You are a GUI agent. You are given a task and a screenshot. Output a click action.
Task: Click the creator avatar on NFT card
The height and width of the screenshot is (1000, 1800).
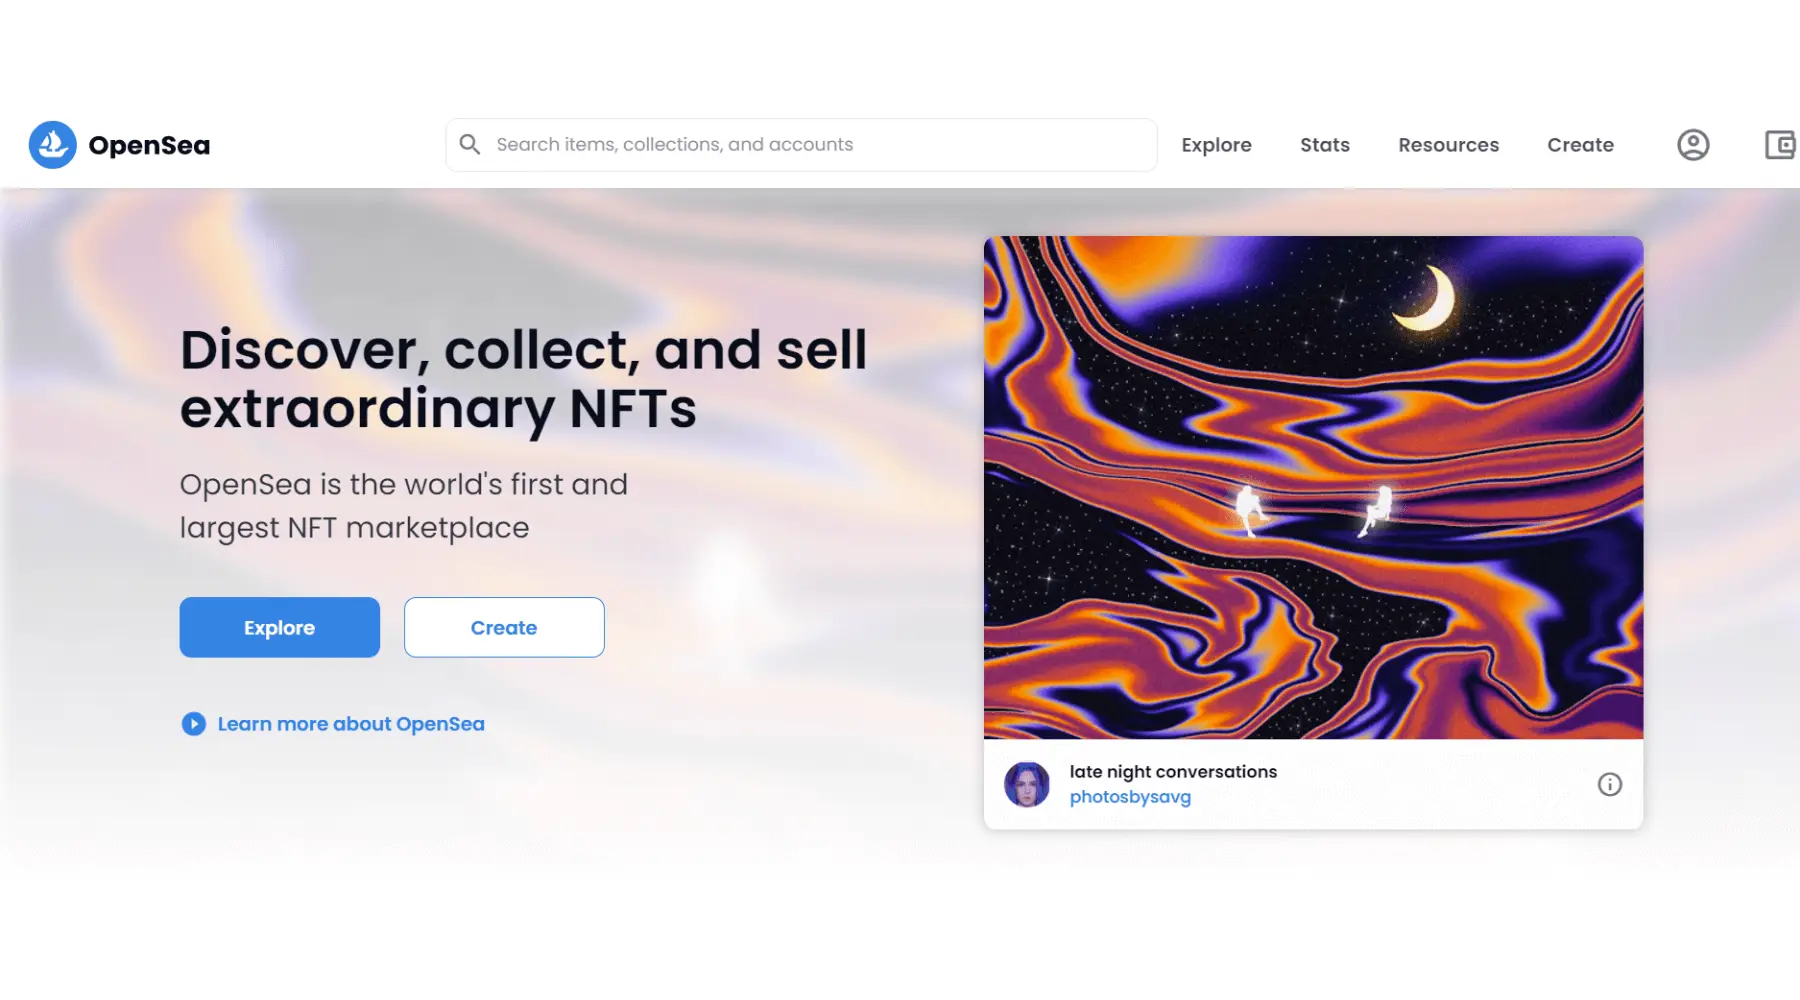point(1026,784)
